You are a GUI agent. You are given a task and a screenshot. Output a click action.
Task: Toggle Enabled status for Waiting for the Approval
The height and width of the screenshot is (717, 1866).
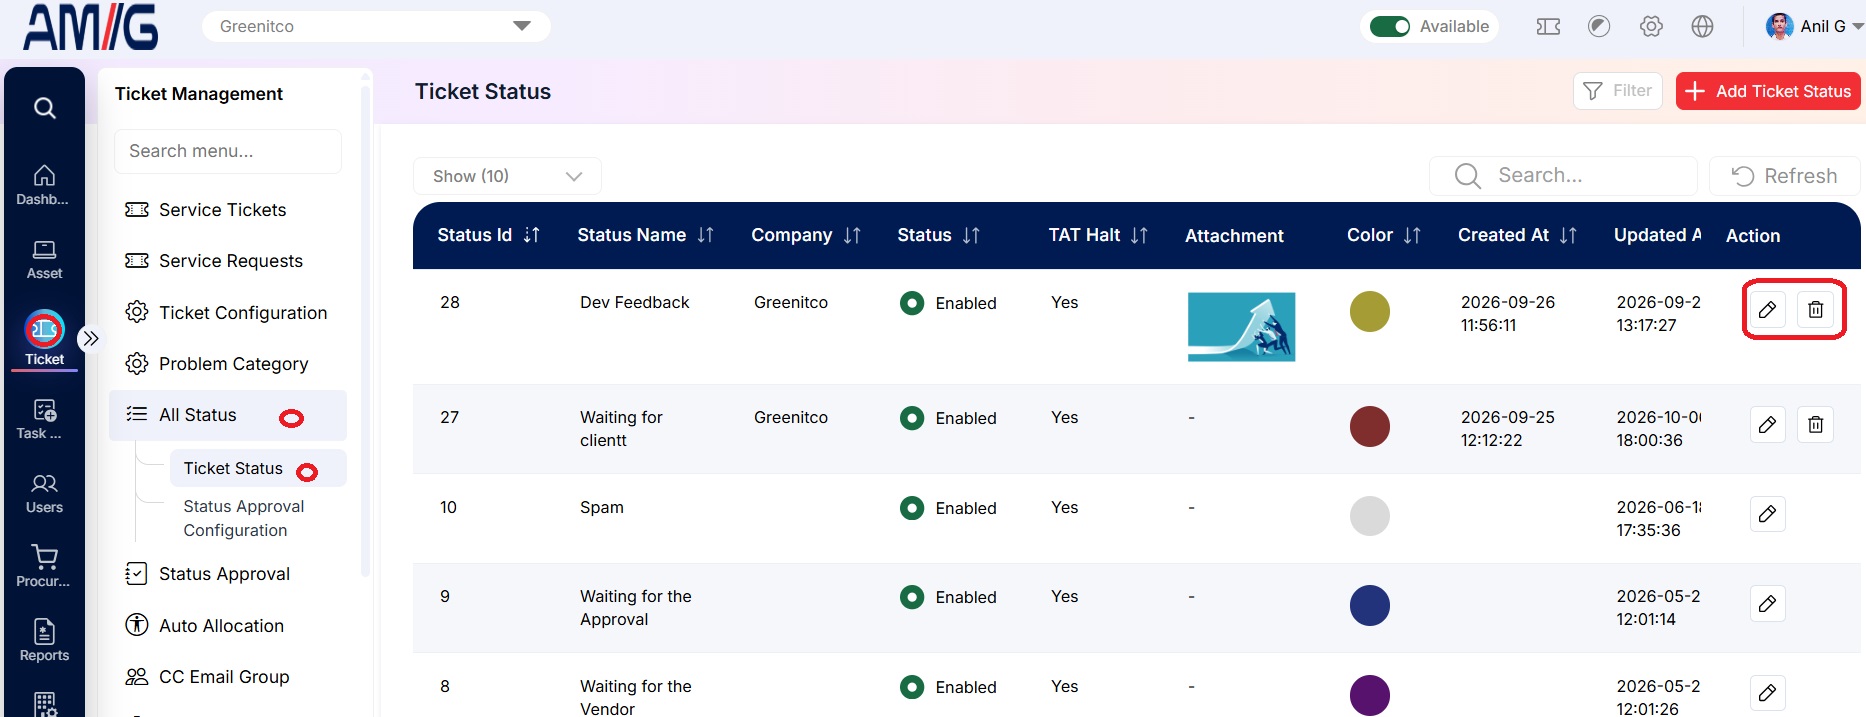[912, 597]
